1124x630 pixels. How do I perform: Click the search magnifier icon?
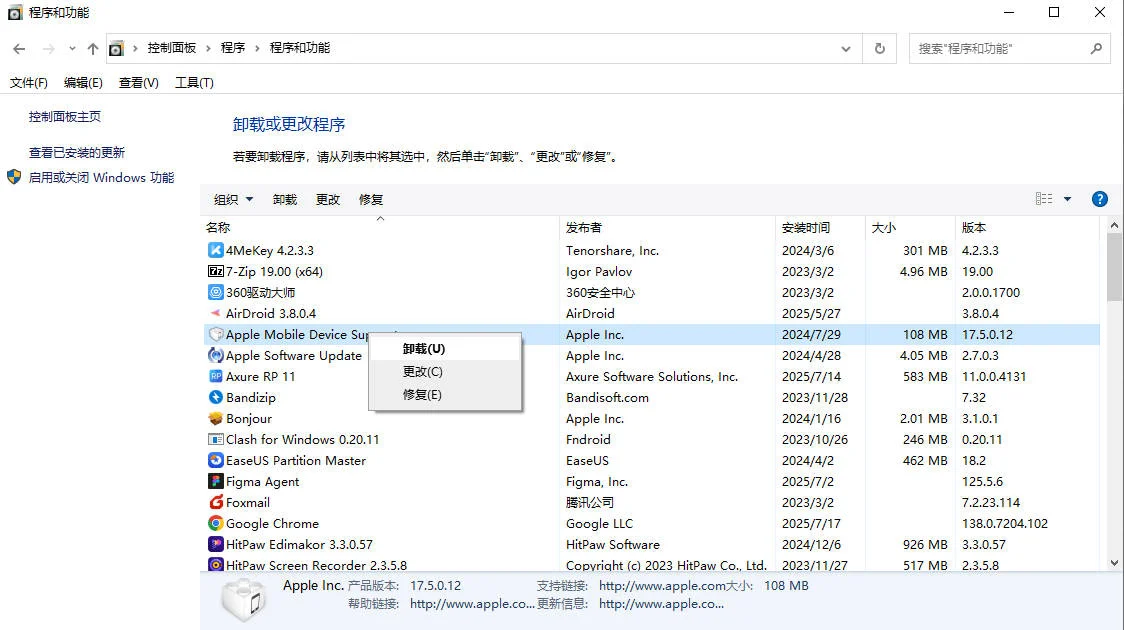coord(1096,49)
